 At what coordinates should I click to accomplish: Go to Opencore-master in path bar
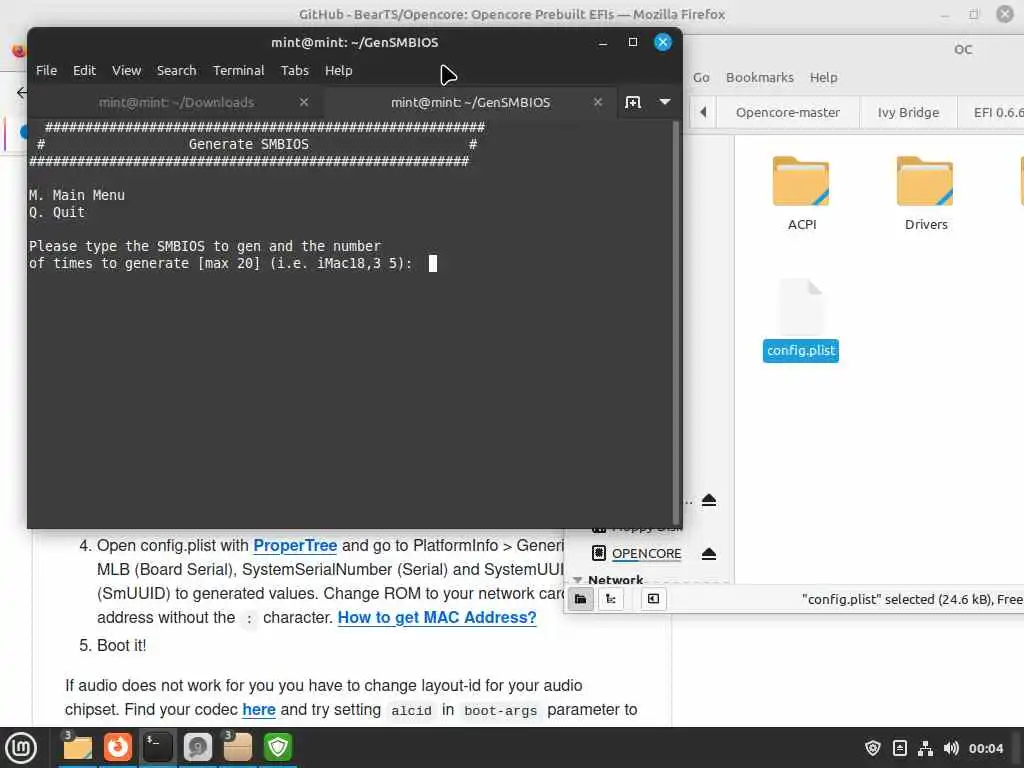pos(788,112)
